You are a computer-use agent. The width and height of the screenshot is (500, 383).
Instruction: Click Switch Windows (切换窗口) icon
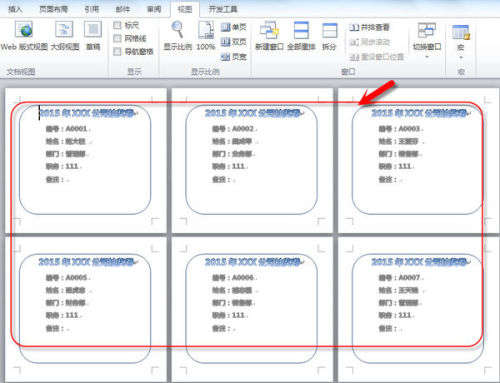coord(427,31)
